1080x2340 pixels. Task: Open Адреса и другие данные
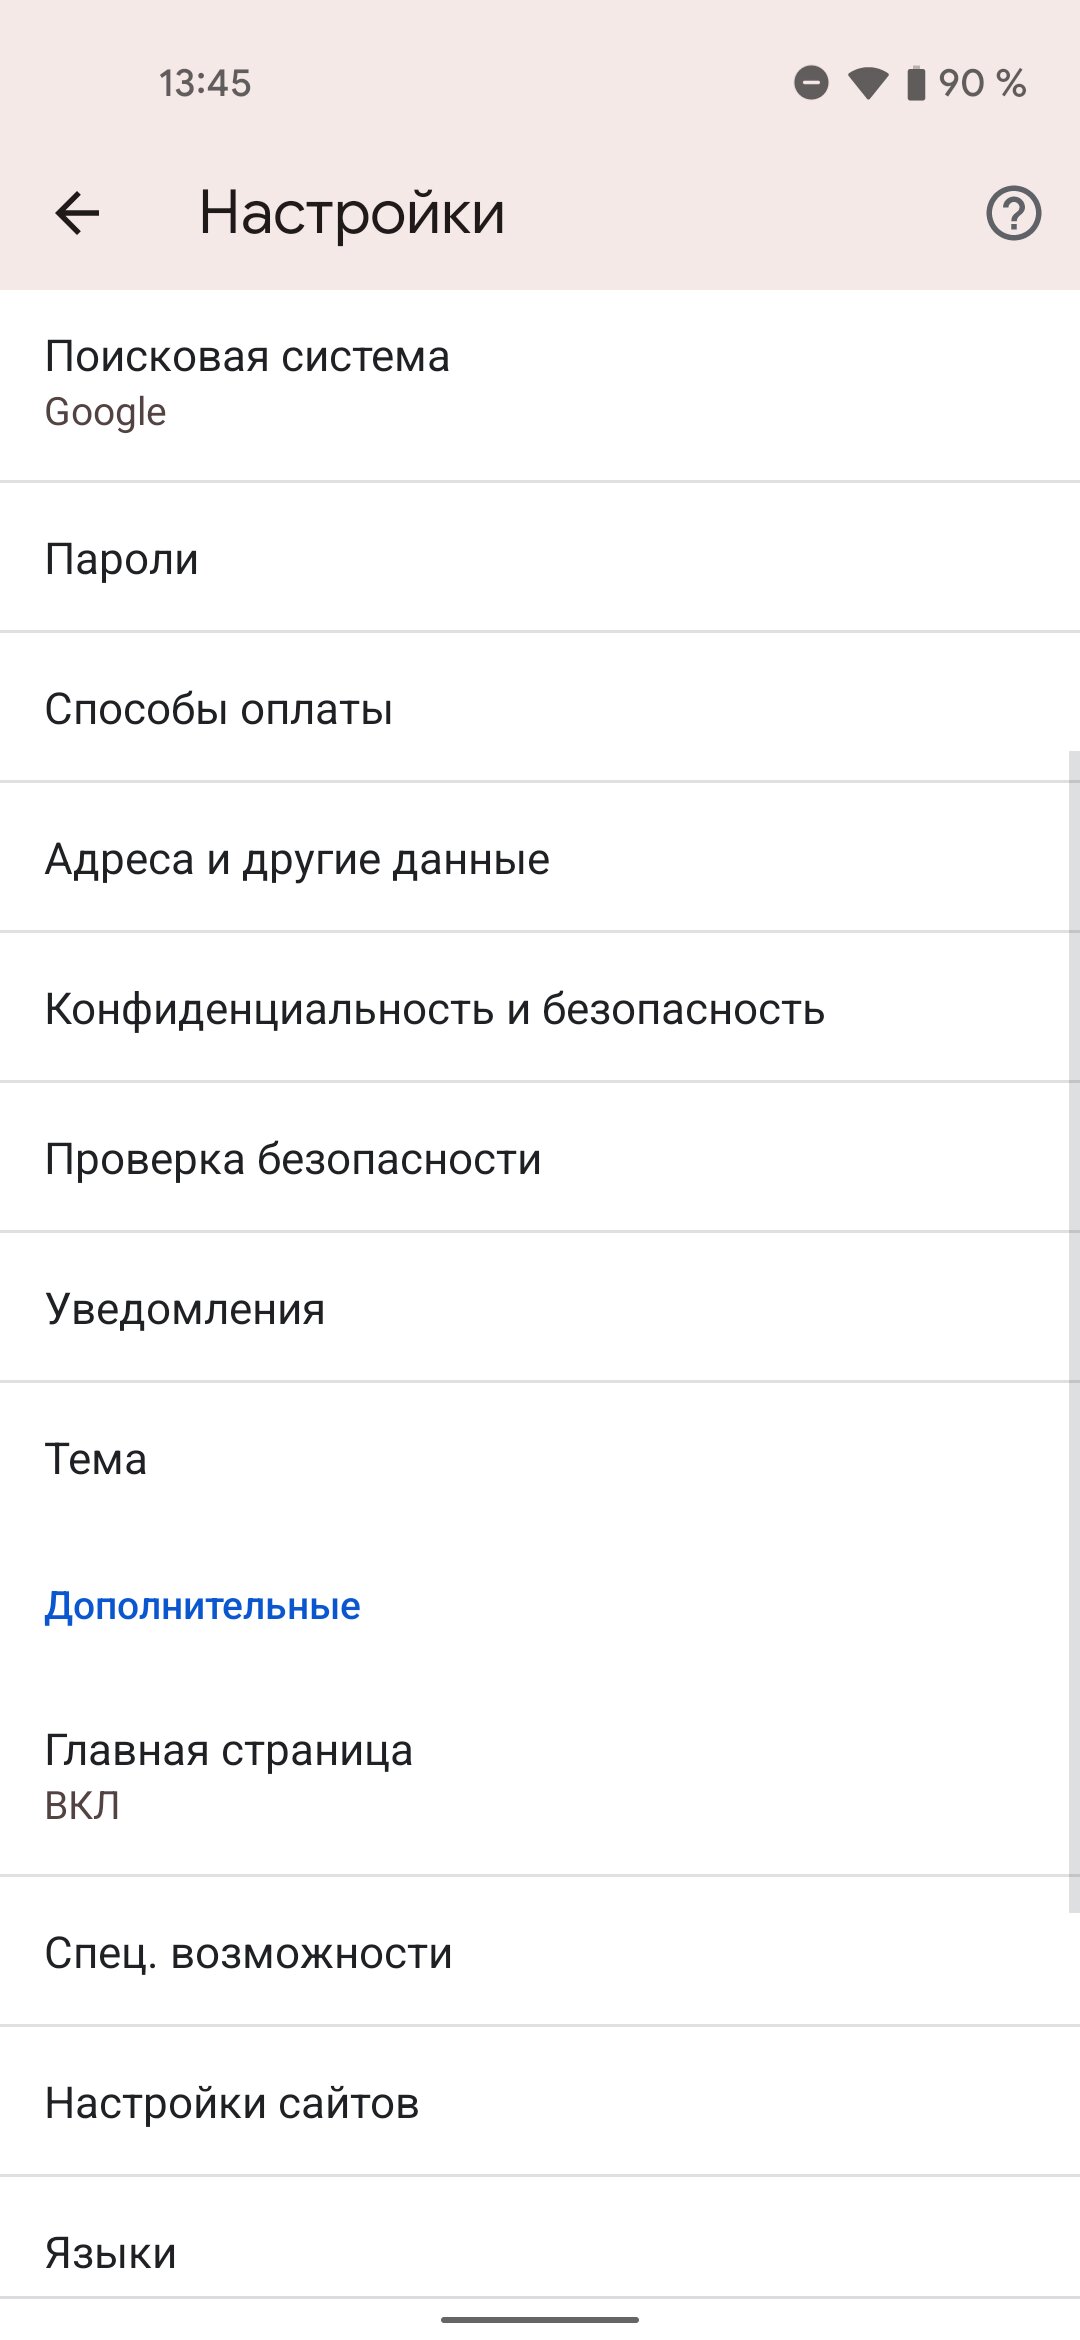pyautogui.click(x=540, y=857)
